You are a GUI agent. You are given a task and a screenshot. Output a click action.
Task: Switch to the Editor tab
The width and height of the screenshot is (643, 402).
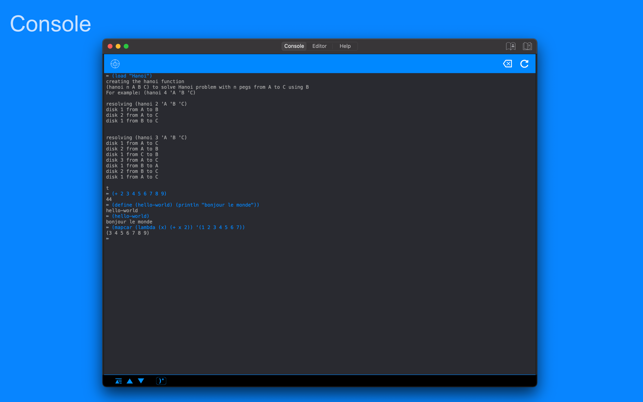(319, 46)
